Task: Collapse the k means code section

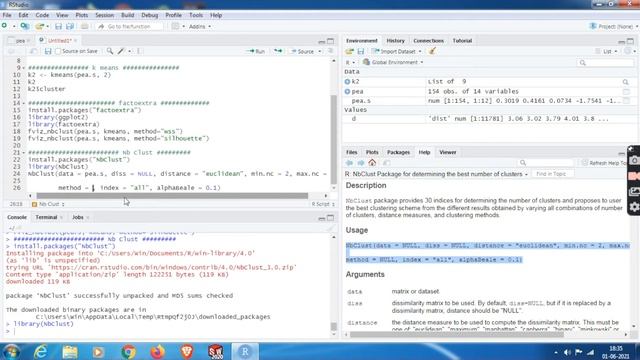Action: click(23, 68)
